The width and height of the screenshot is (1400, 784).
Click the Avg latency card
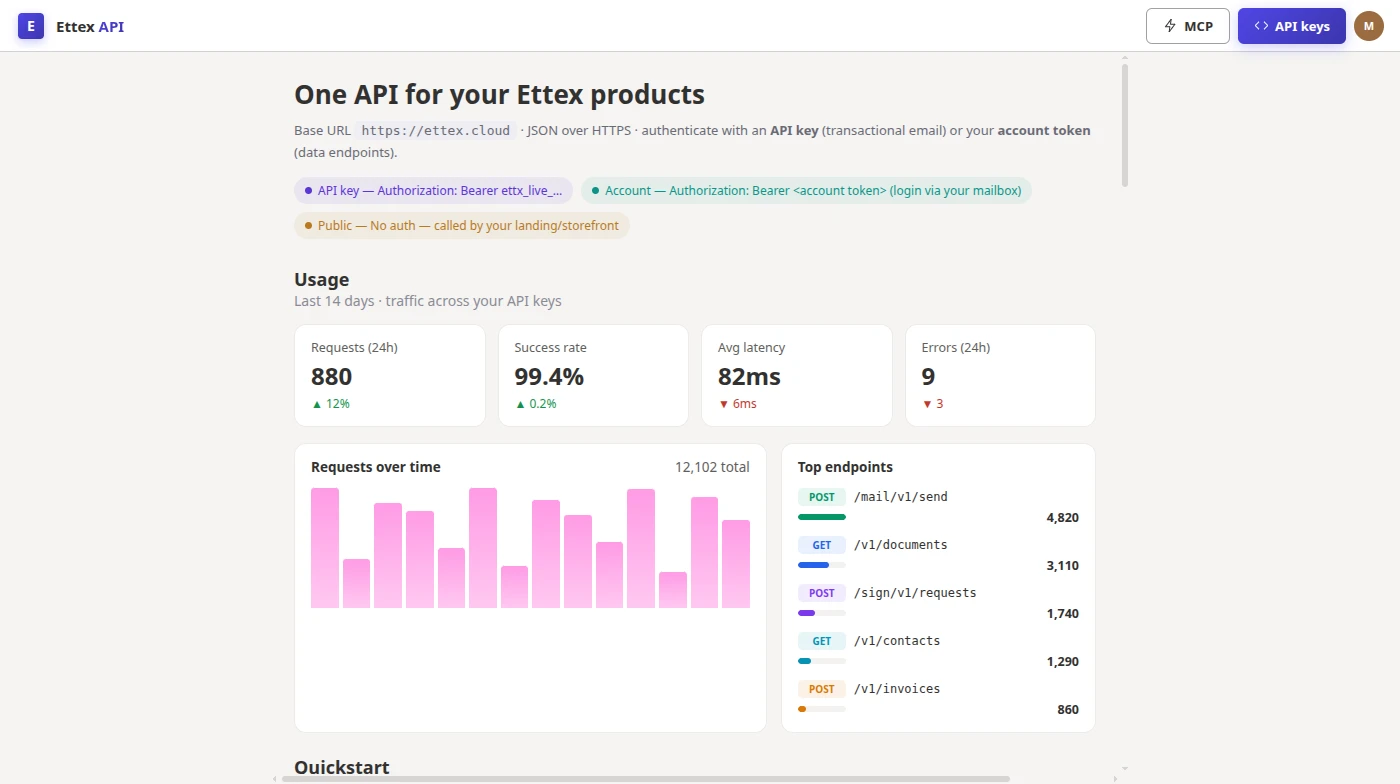click(797, 375)
